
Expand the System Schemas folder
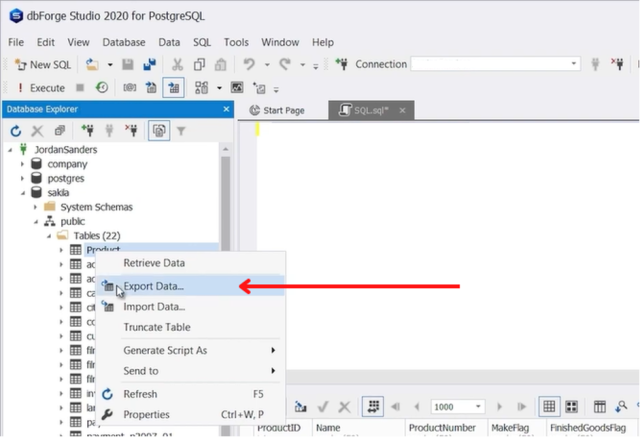(x=35, y=207)
